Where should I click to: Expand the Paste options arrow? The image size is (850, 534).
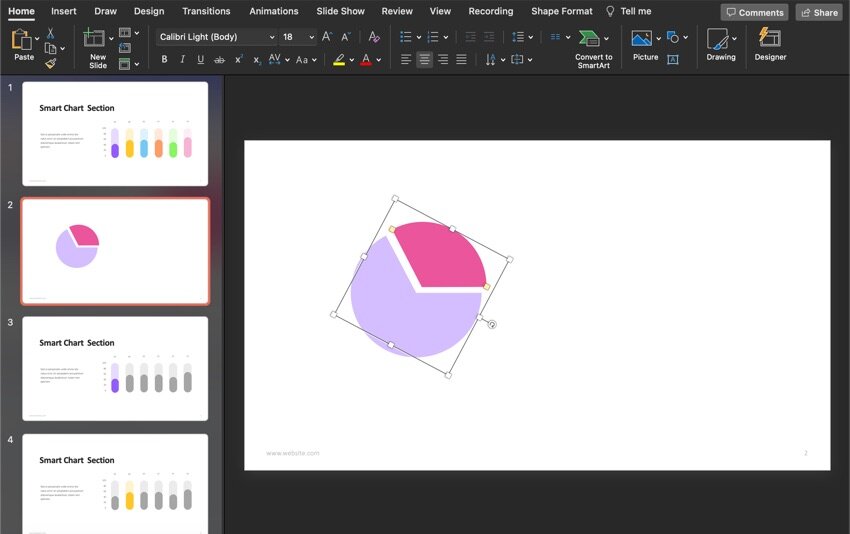click(x=37, y=39)
